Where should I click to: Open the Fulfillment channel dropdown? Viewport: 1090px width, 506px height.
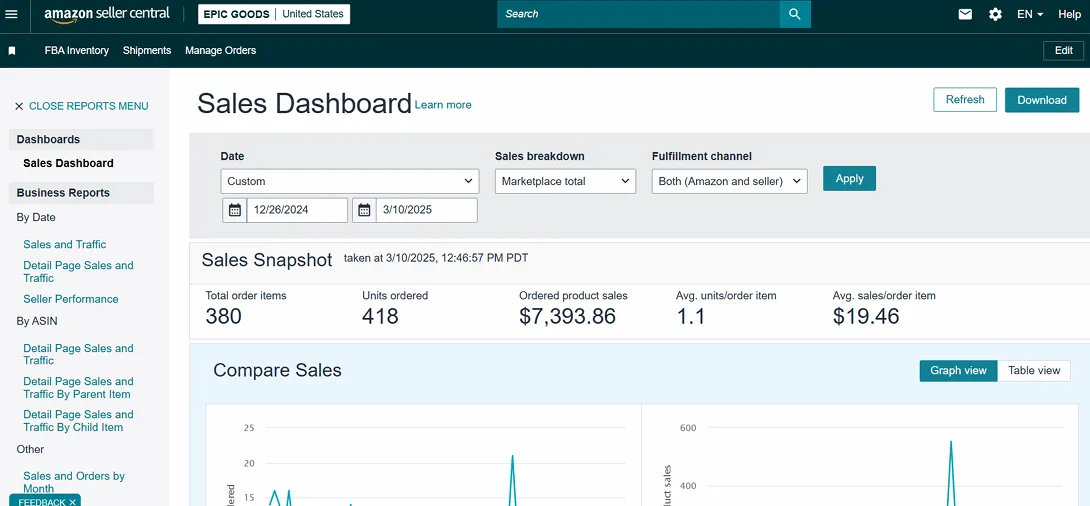point(729,181)
